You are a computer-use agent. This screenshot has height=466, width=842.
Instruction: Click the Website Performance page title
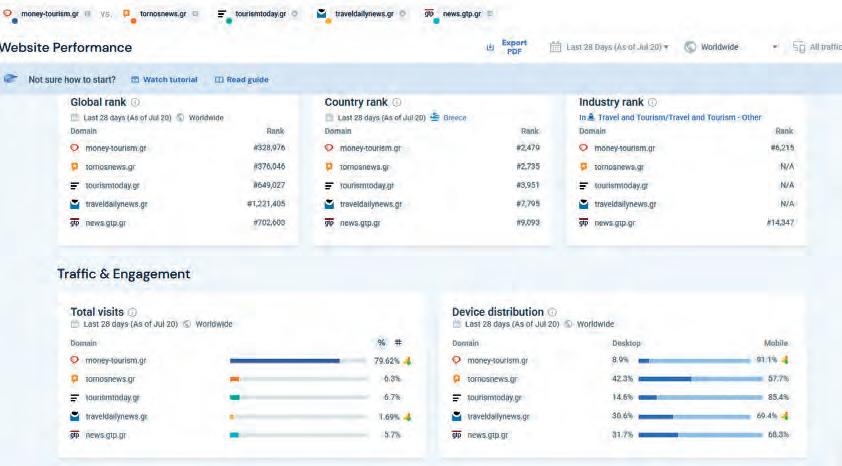pos(66,47)
